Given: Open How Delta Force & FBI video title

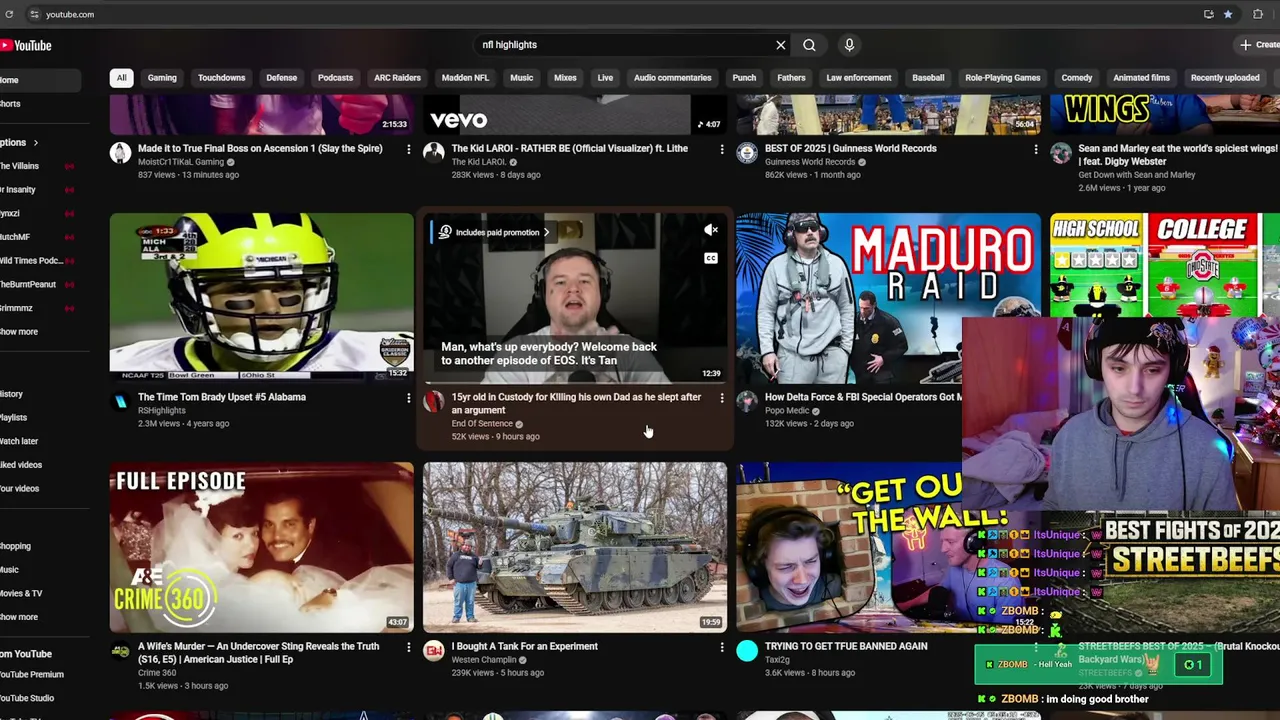Looking at the screenshot, I should tap(863, 397).
